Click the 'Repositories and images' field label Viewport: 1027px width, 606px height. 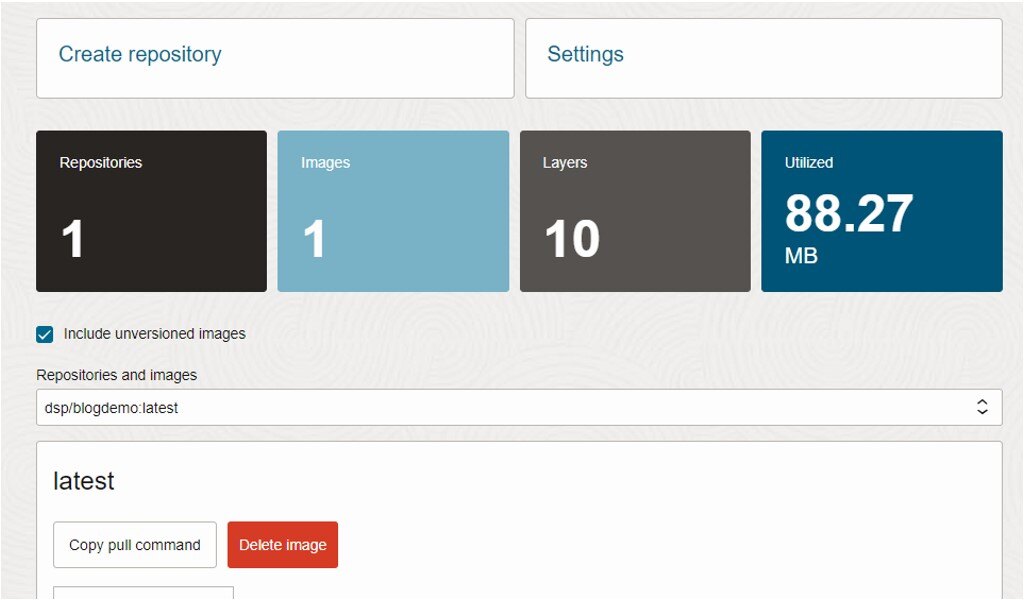[x=116, y=375]
